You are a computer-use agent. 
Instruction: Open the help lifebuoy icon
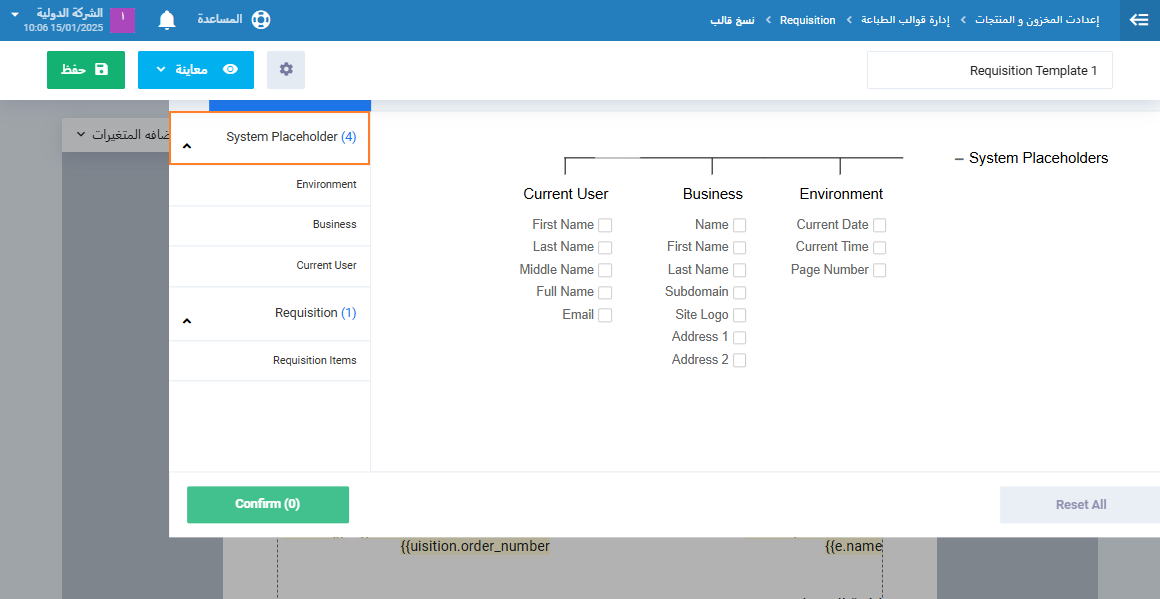pos(261,20)
